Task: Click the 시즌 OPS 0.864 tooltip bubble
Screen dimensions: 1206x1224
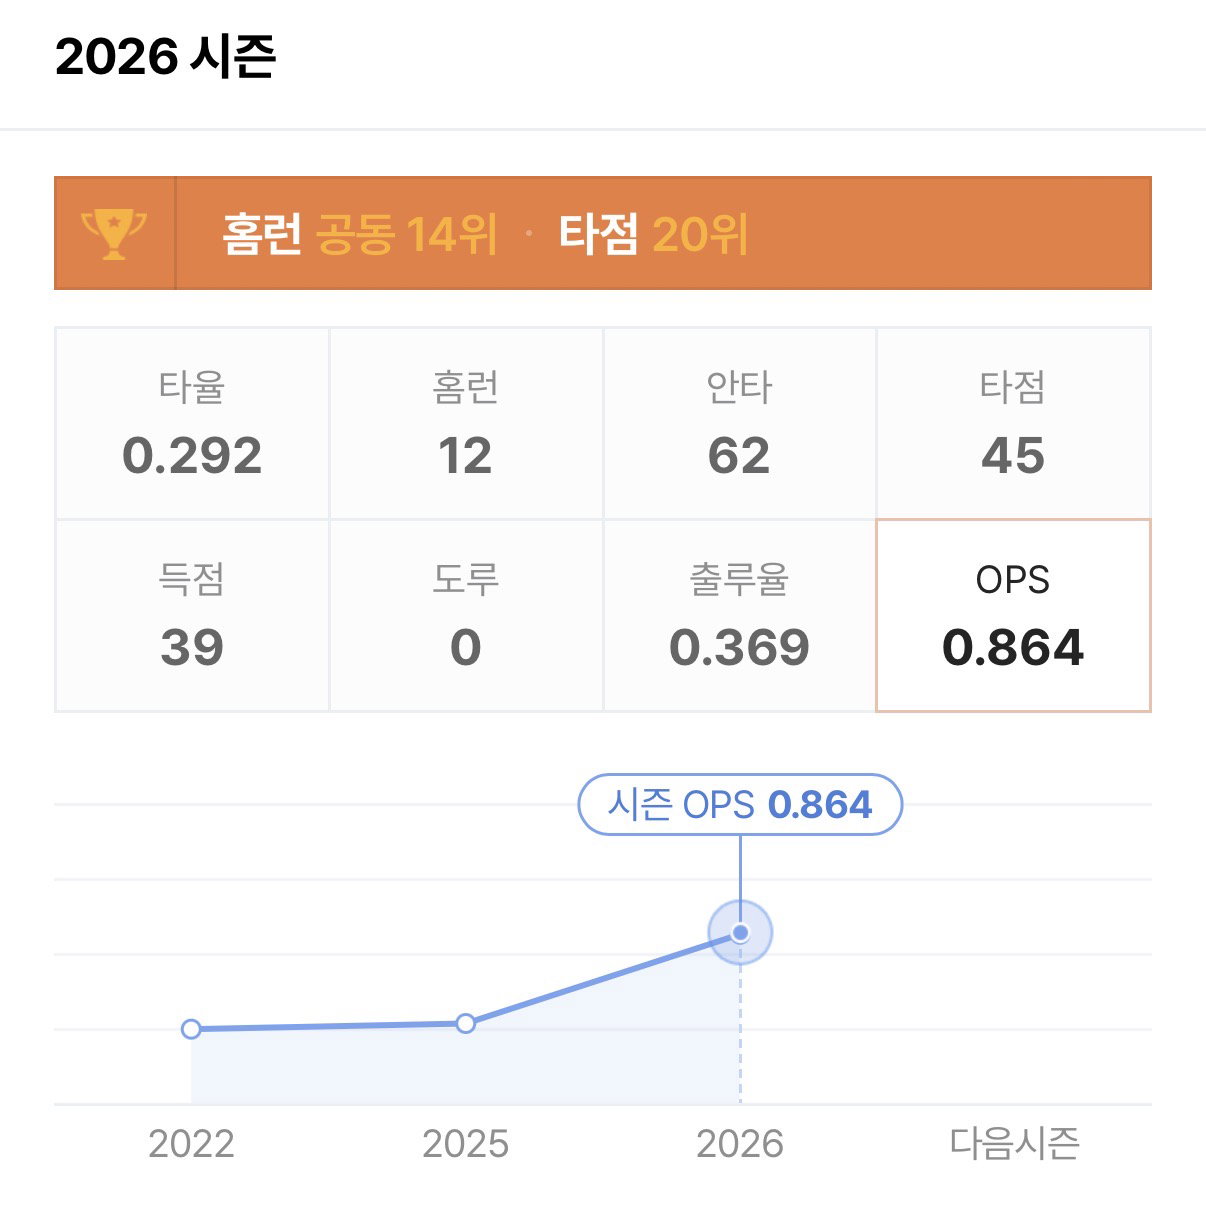Action: coord(740,804)
